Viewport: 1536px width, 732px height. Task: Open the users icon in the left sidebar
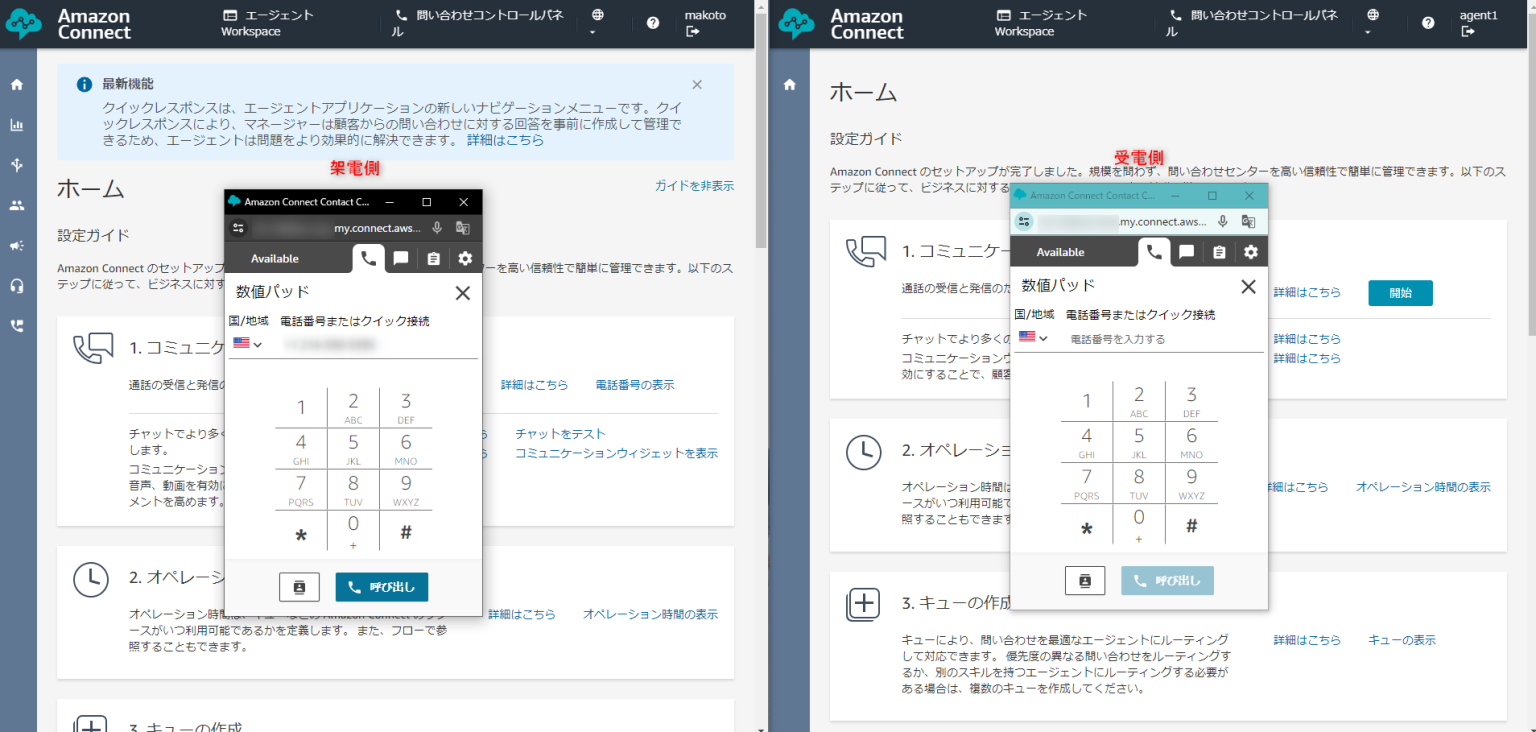pyautogui.click(x=16, y=204)
